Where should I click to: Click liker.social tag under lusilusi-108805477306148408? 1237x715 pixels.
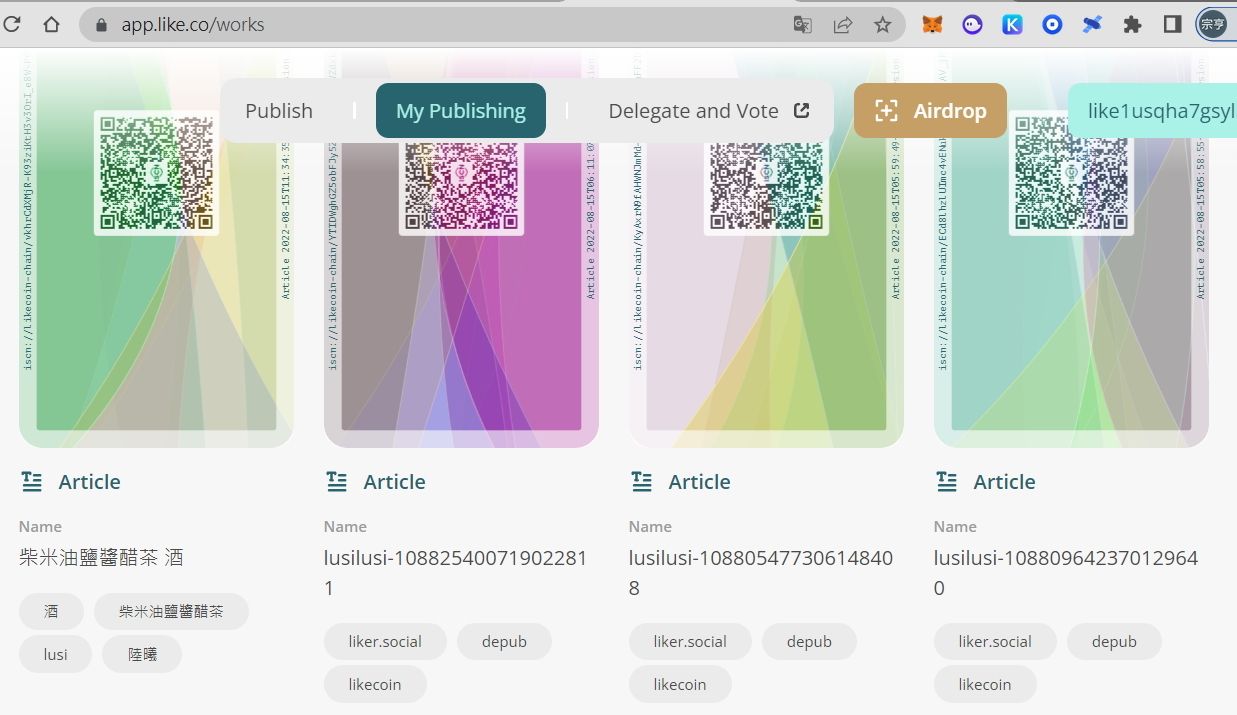pos(690,641)
